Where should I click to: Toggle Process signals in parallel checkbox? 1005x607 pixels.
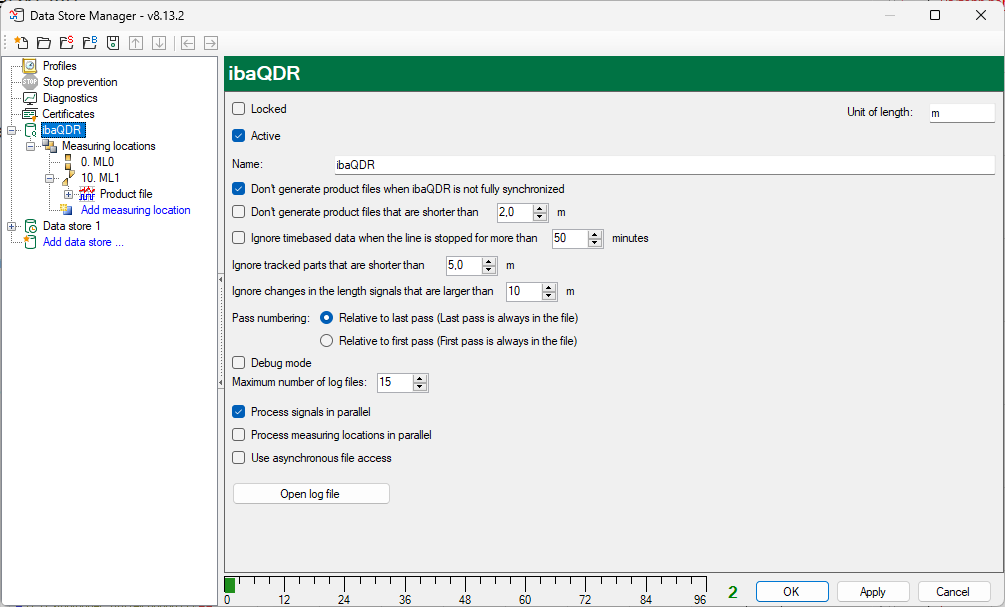click(x=238, y=412)
